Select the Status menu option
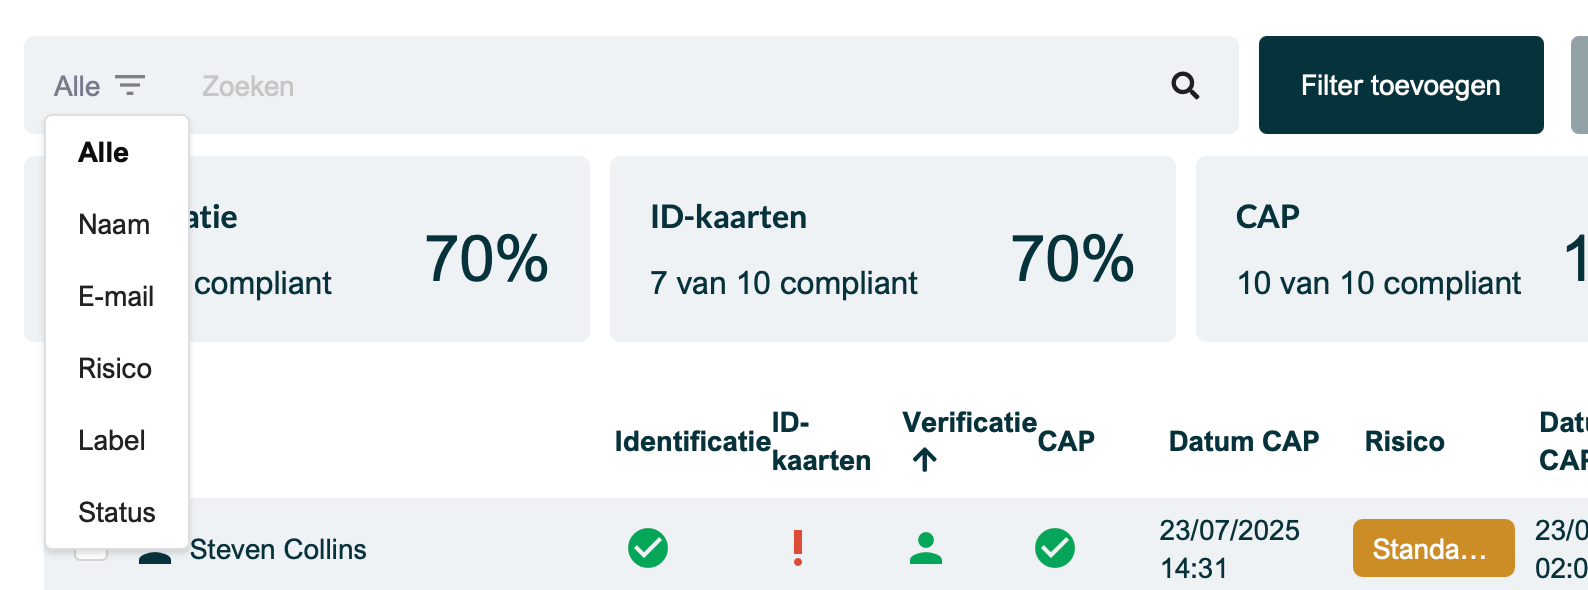 click(117, 513)
